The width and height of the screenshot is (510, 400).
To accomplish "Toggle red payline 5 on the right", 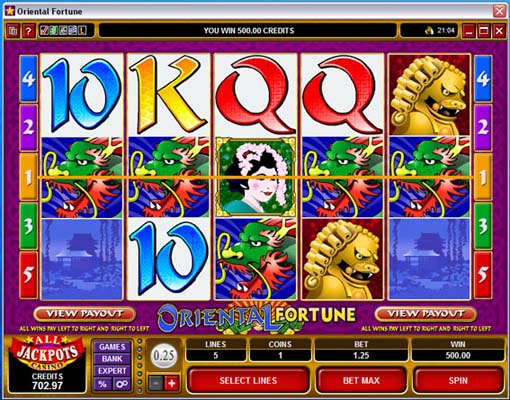I will (482, 275).
